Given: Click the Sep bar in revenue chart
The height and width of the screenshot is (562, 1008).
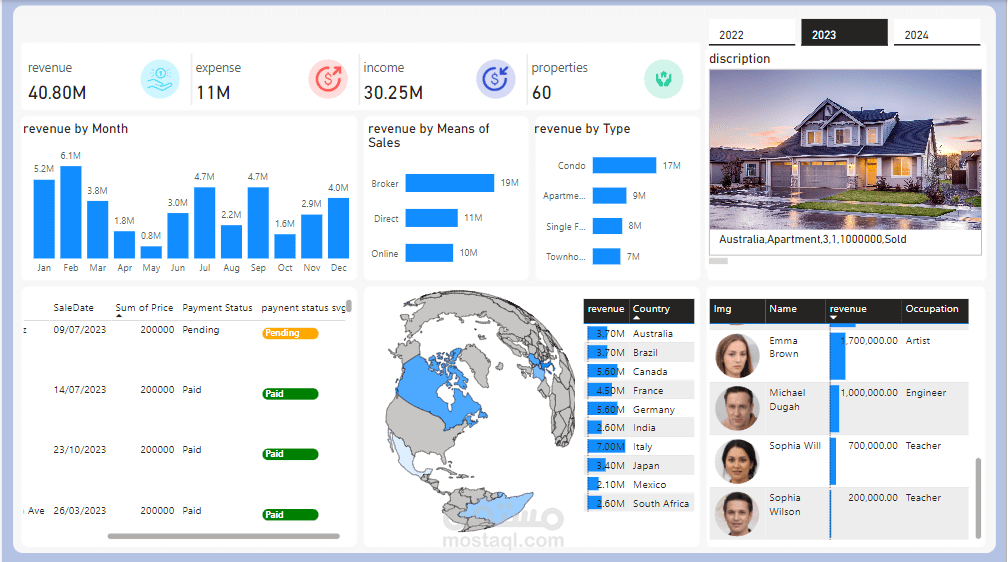Looking at the screenshot, I should coord(258,222).
